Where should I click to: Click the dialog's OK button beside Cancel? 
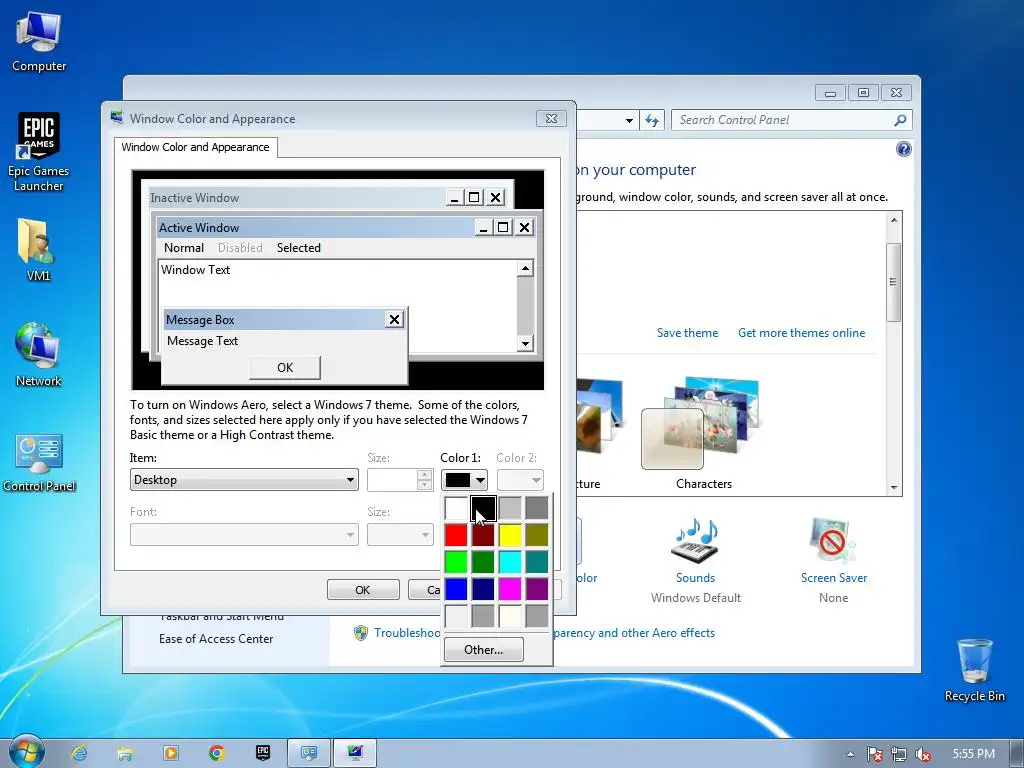coord(363,590)
